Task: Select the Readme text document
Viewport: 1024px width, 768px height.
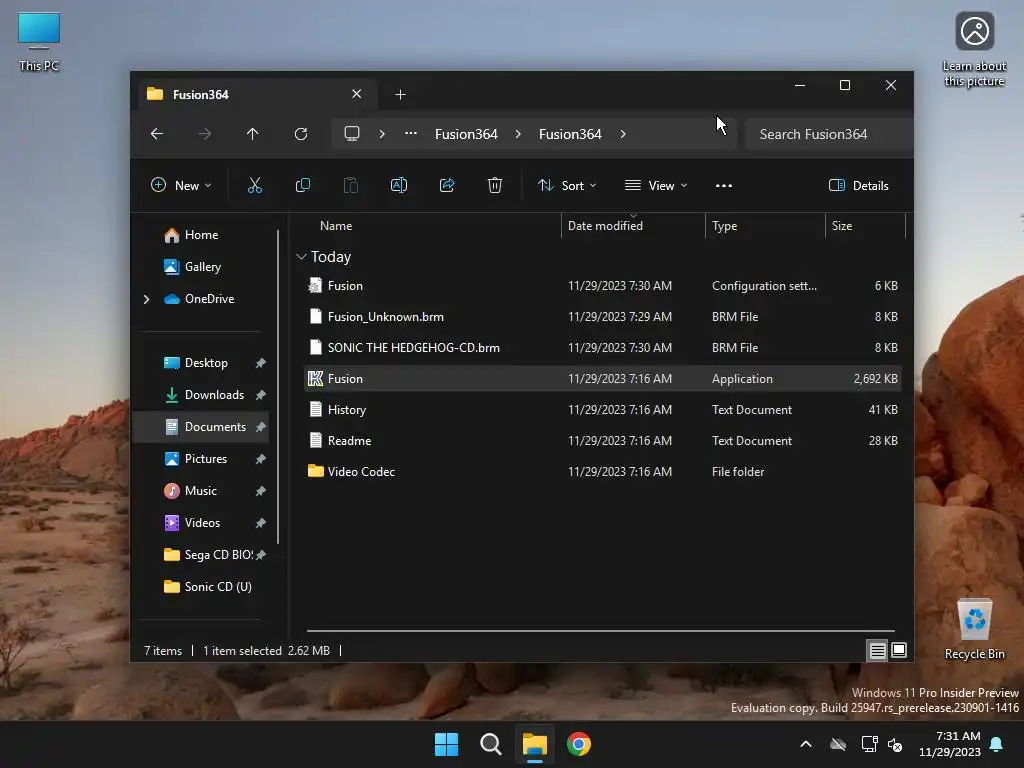Action: 603,441
